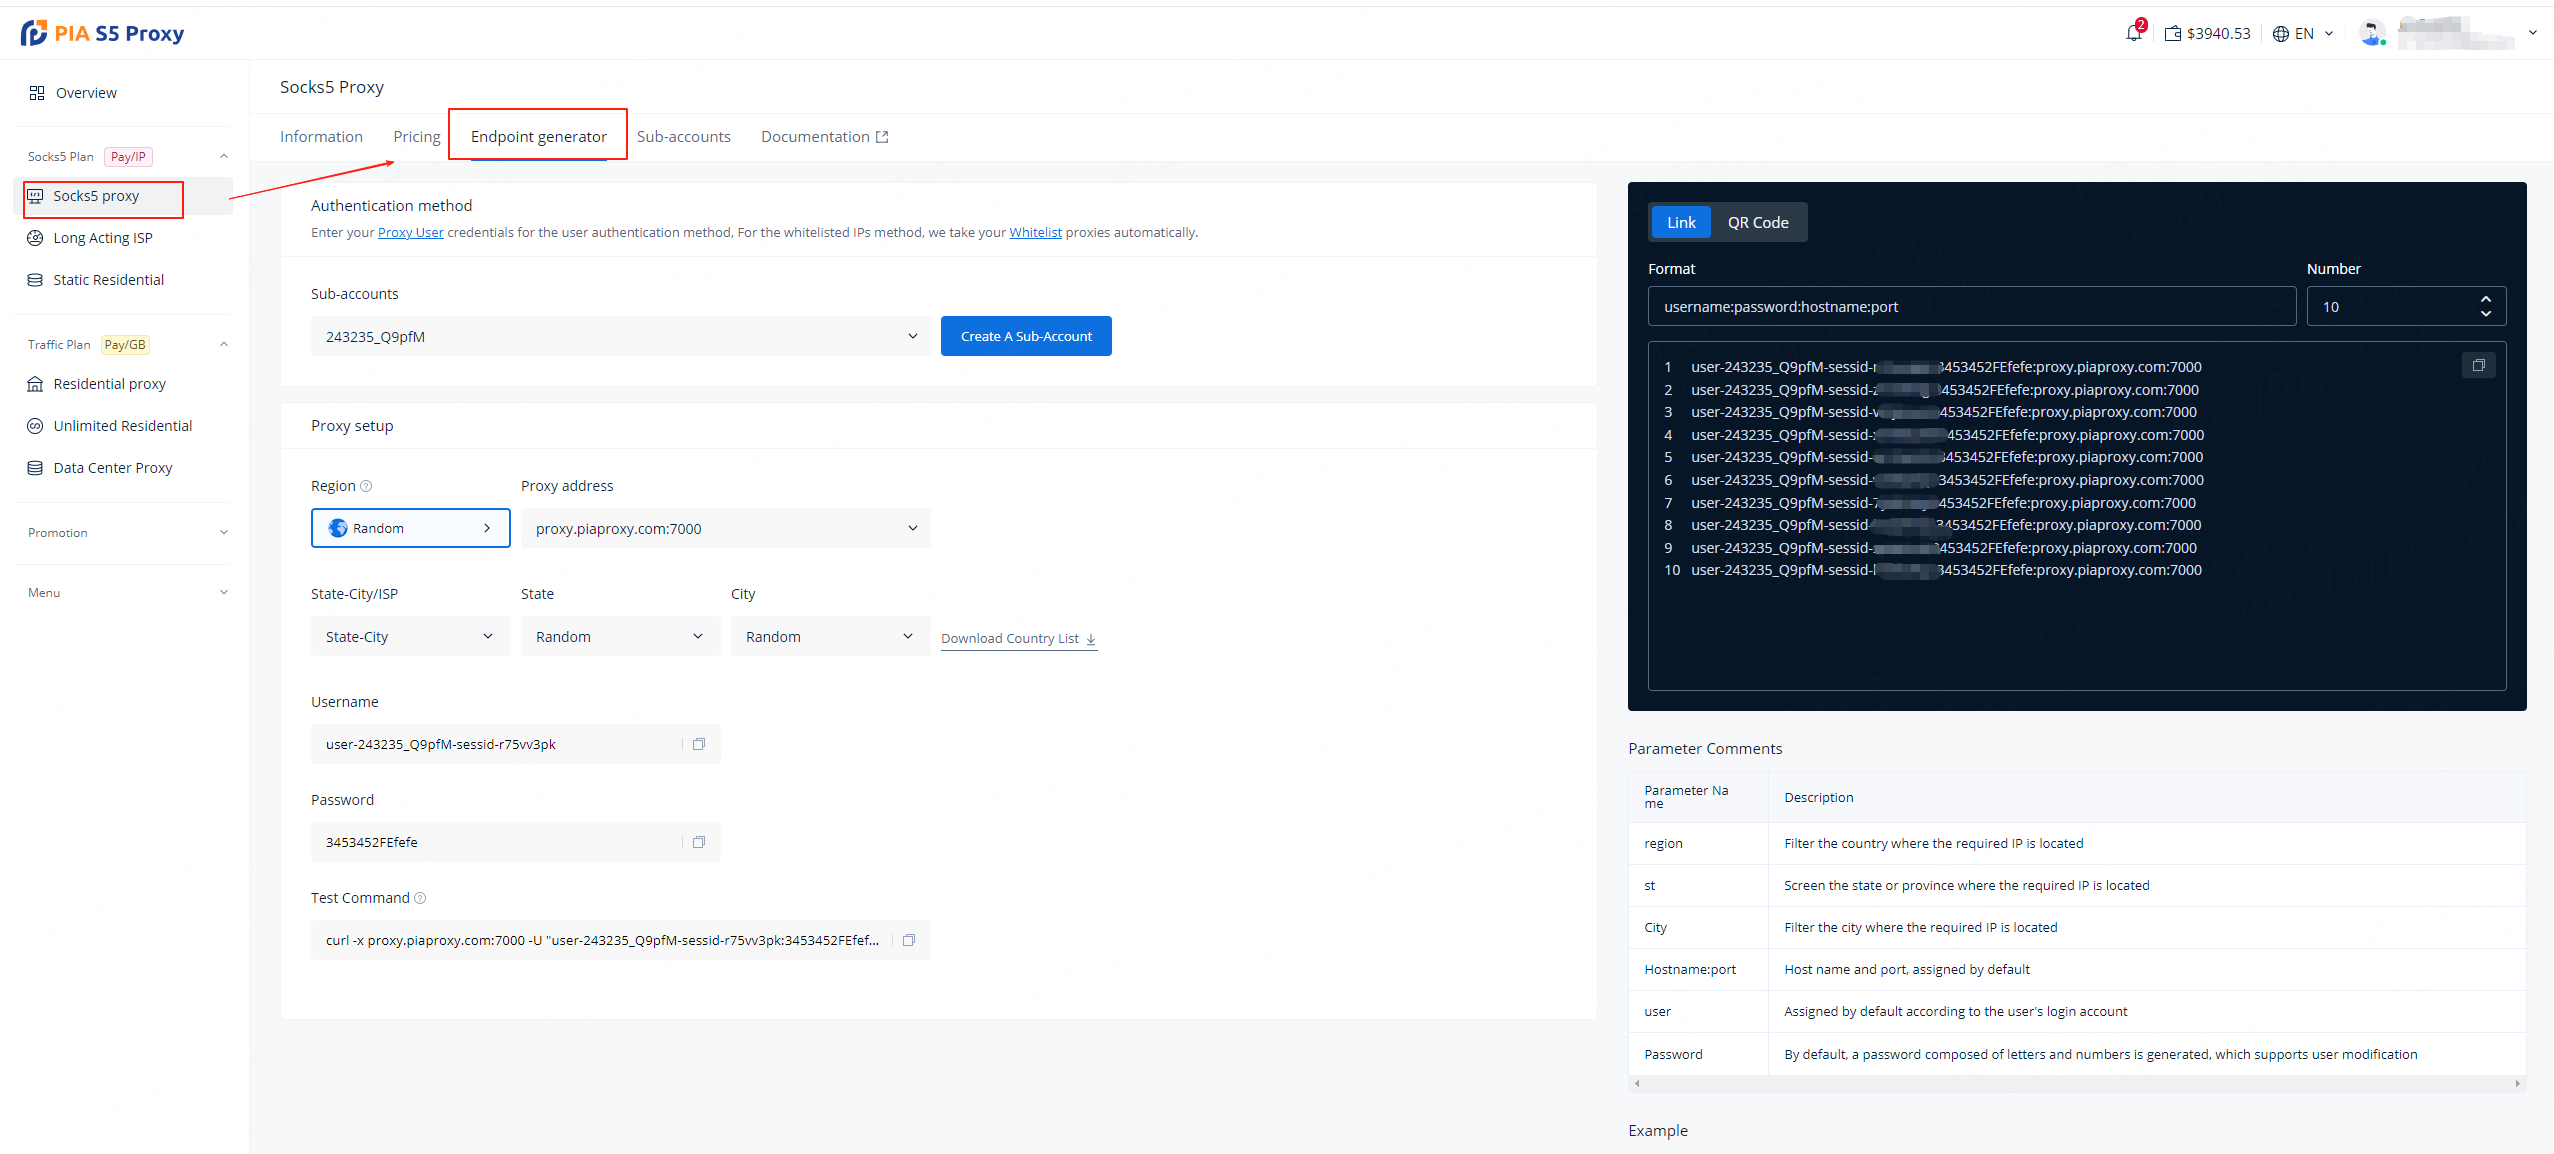
Task: Click Create A Sub-Account button
Action: 1025,337
